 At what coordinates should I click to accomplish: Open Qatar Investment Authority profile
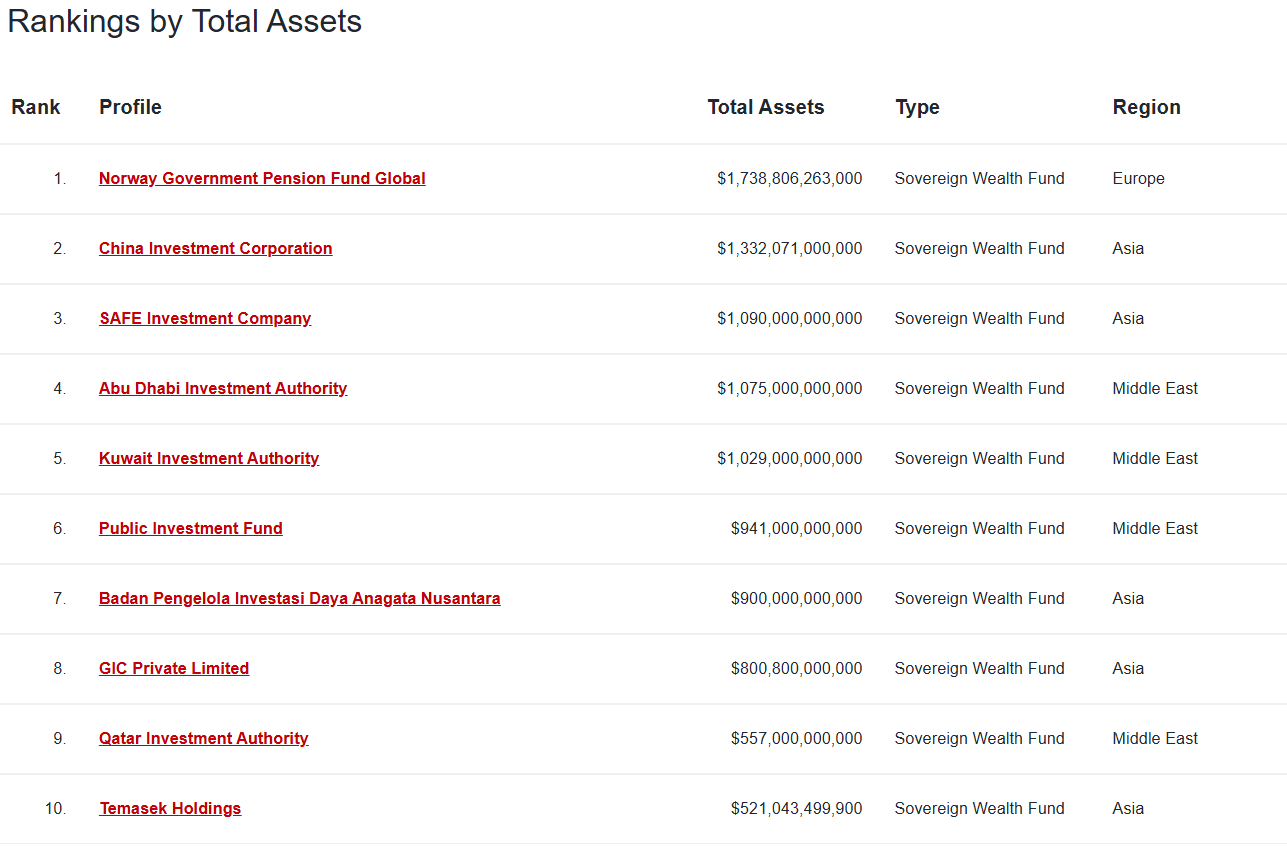[x=204, y=738]
